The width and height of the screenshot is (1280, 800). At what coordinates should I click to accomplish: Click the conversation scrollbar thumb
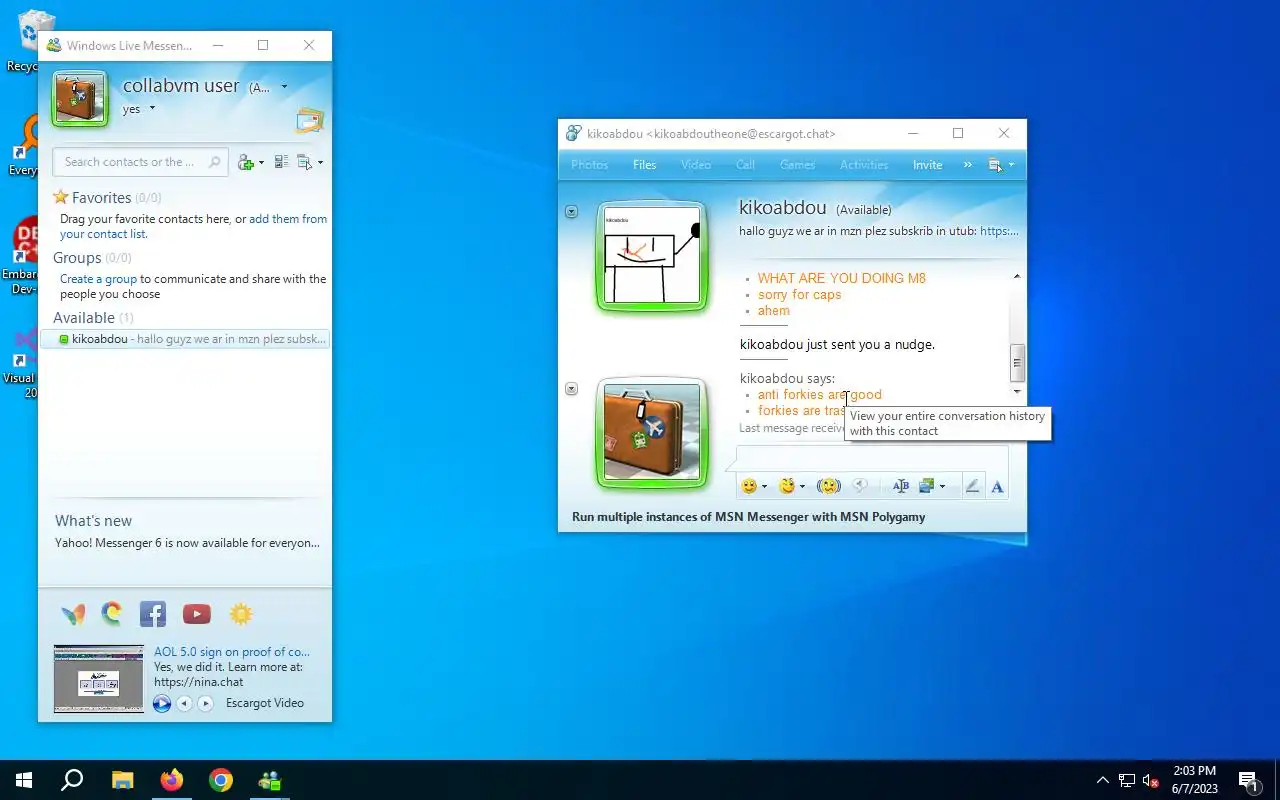[x=1017, y=363]
